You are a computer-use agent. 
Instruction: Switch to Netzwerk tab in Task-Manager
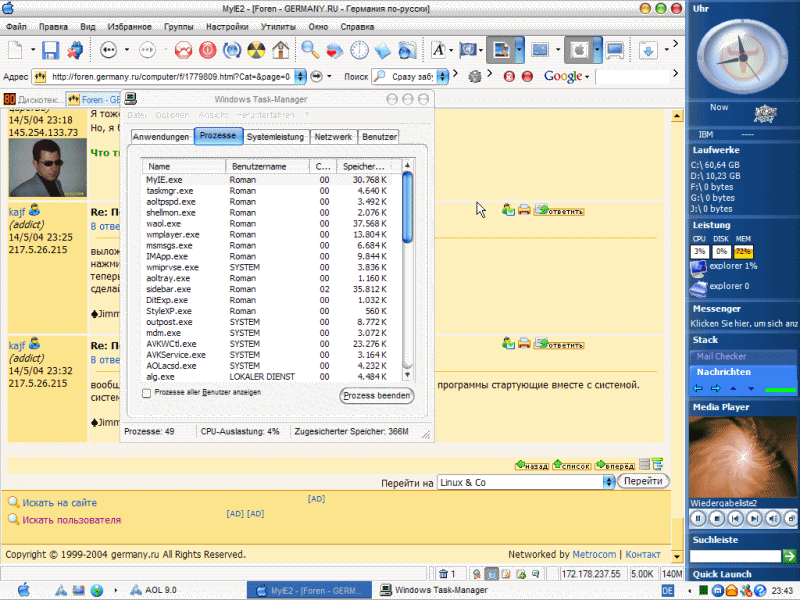coord(333,137)
